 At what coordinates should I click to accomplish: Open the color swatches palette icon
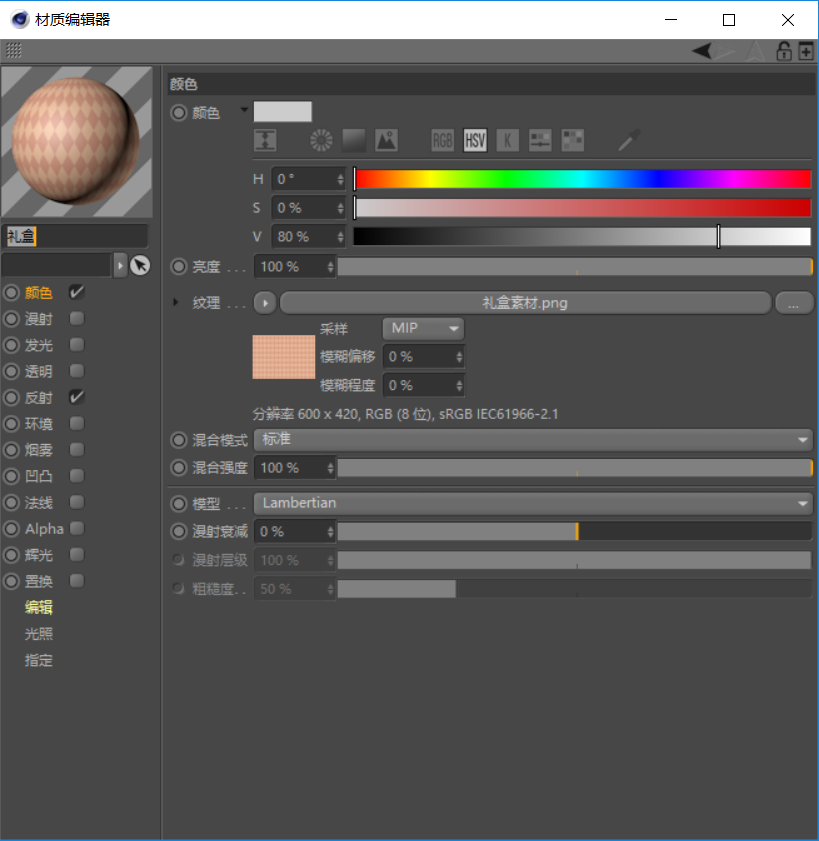coord(572,140)
